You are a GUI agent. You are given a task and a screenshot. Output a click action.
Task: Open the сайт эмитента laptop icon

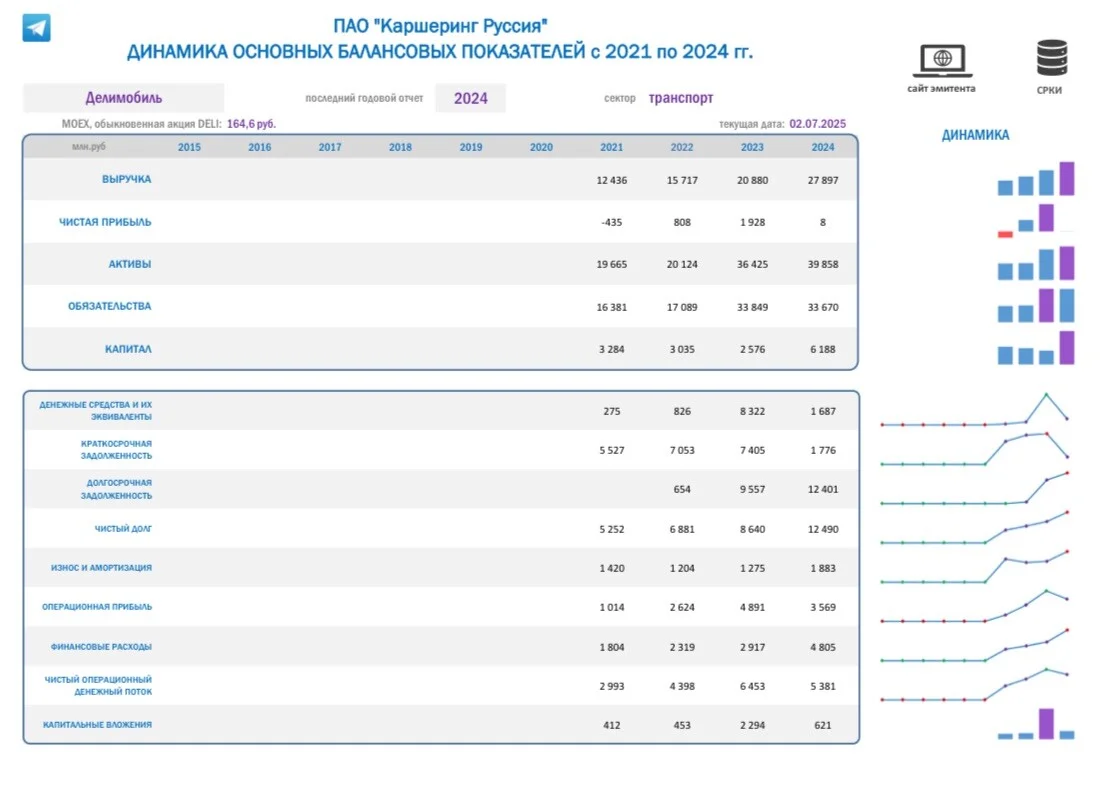click(x=942, y=61)
